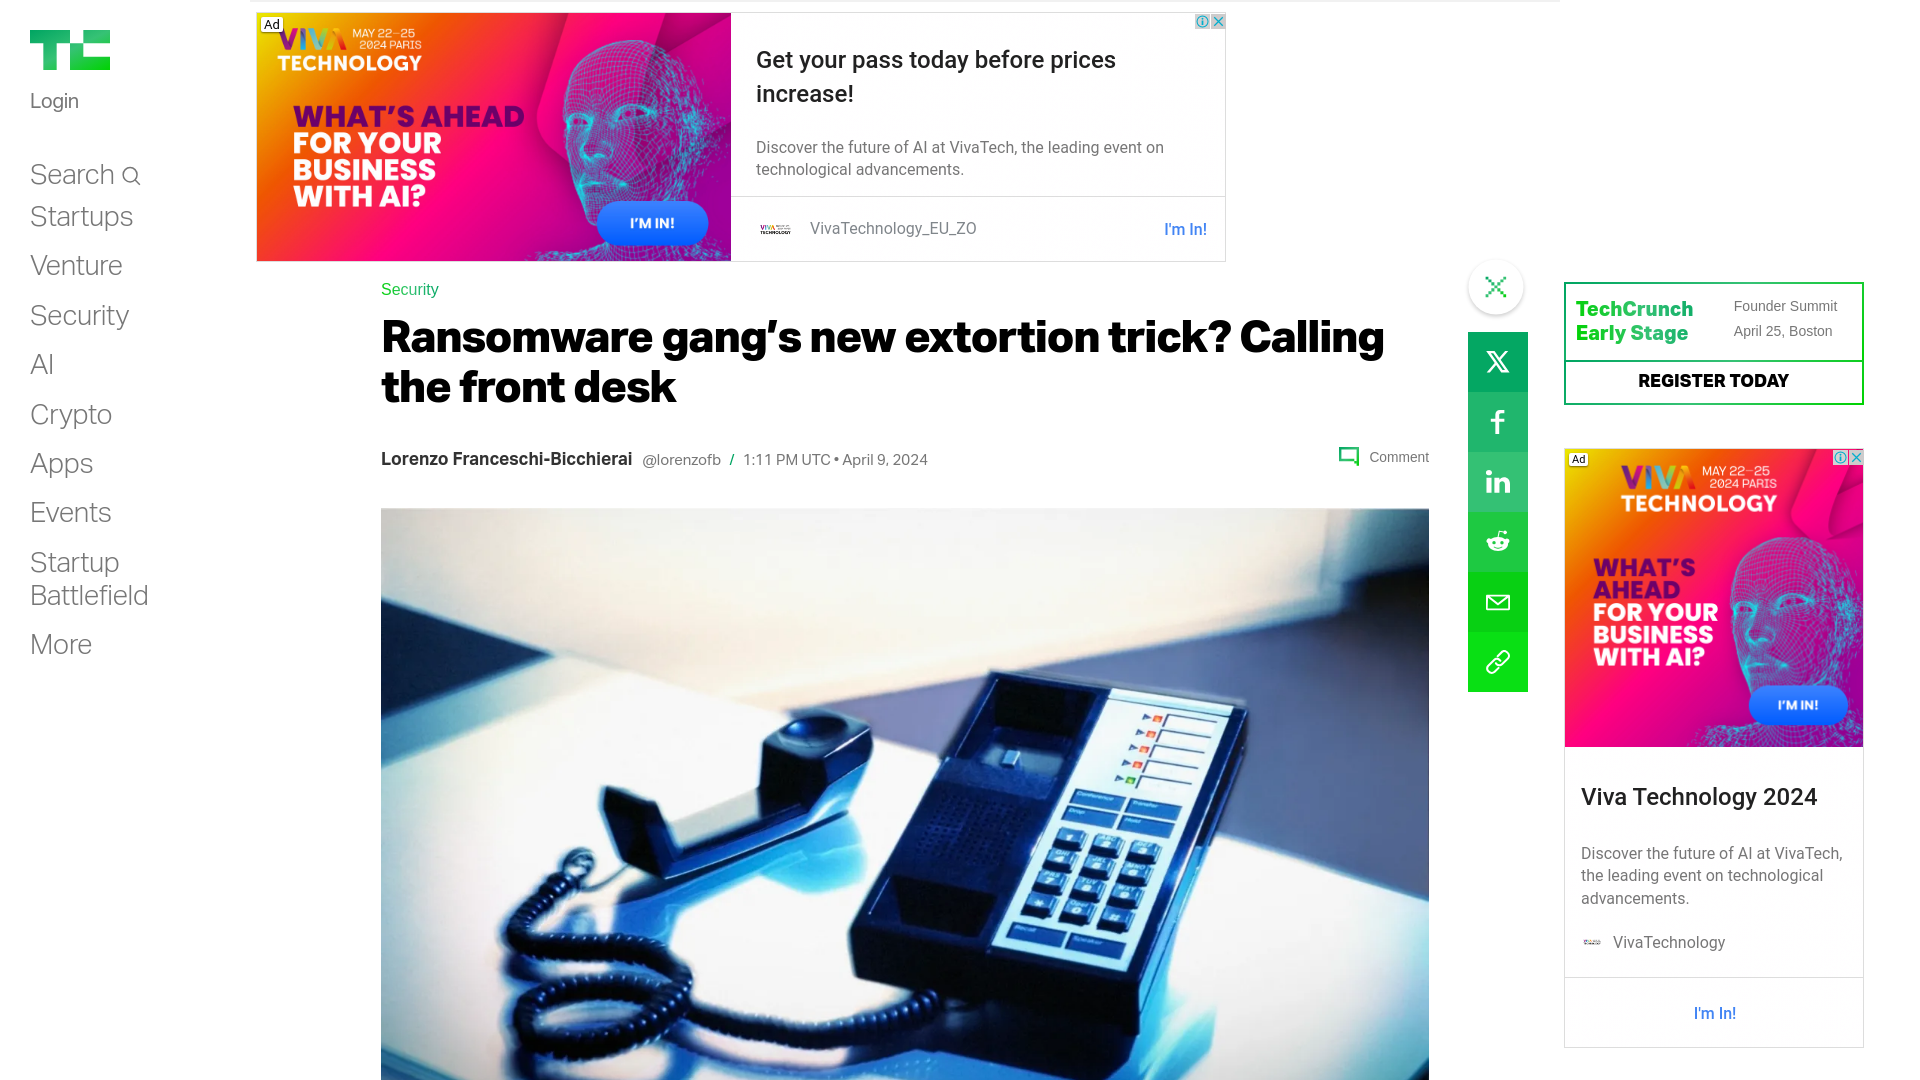Click the copy link icon
The image size is (1920, 1080).
1497,662
